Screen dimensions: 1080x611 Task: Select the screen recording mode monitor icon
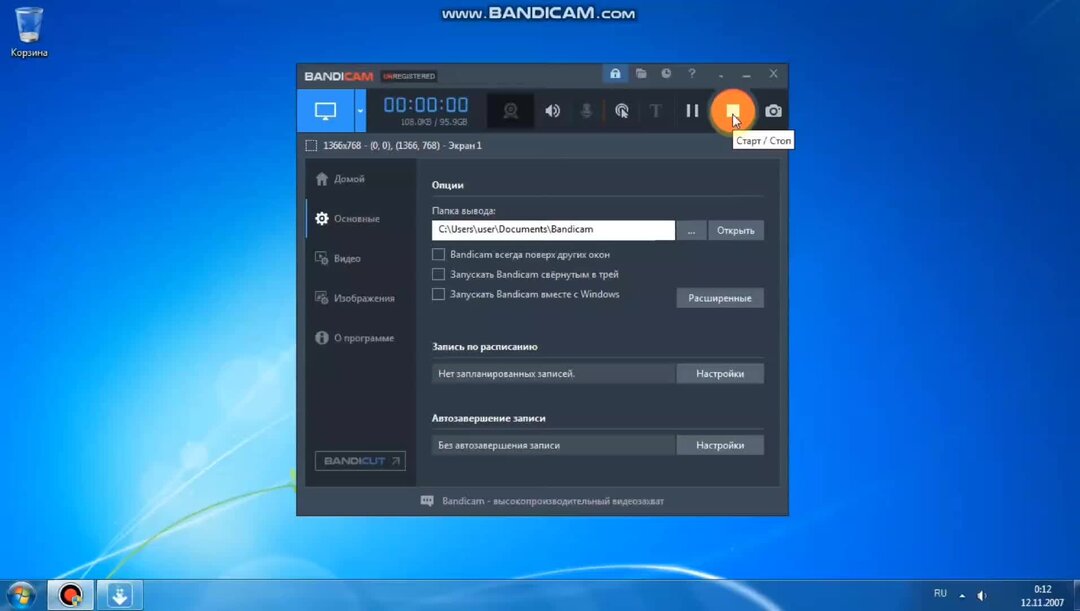tap(325, 111)
